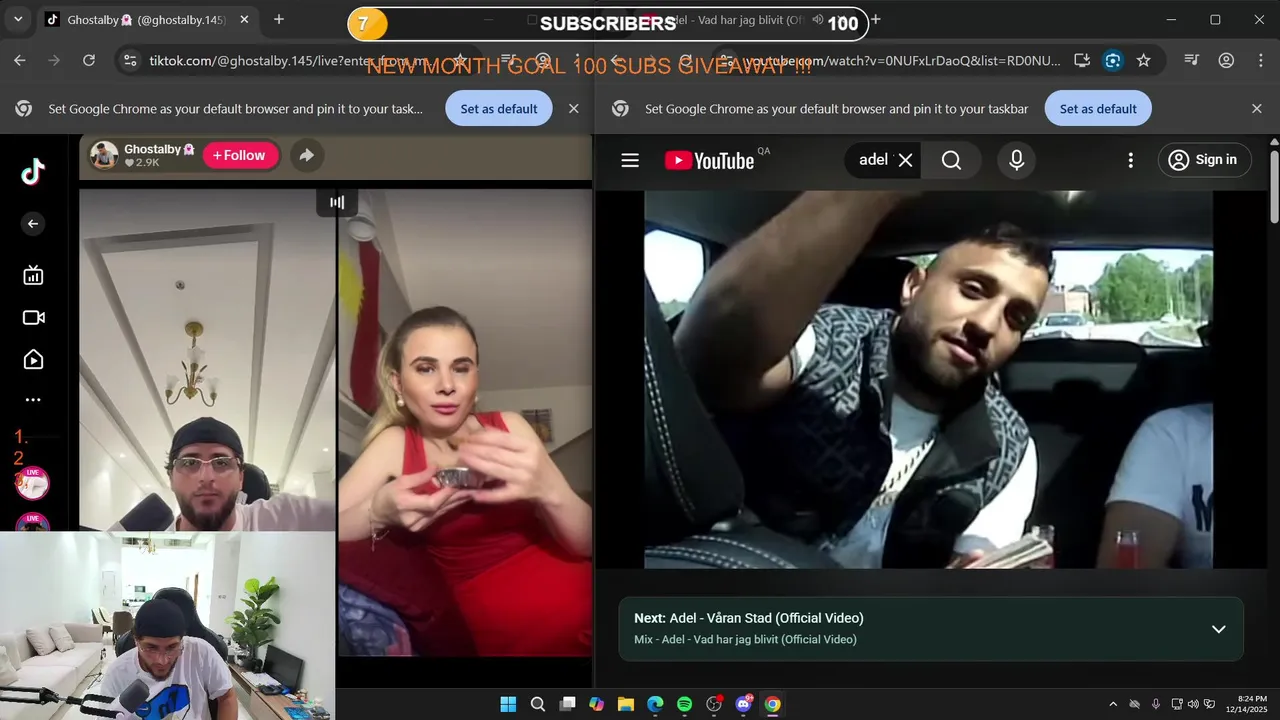
Task: Show hidden system tray icons
Action: [1113, 704]
